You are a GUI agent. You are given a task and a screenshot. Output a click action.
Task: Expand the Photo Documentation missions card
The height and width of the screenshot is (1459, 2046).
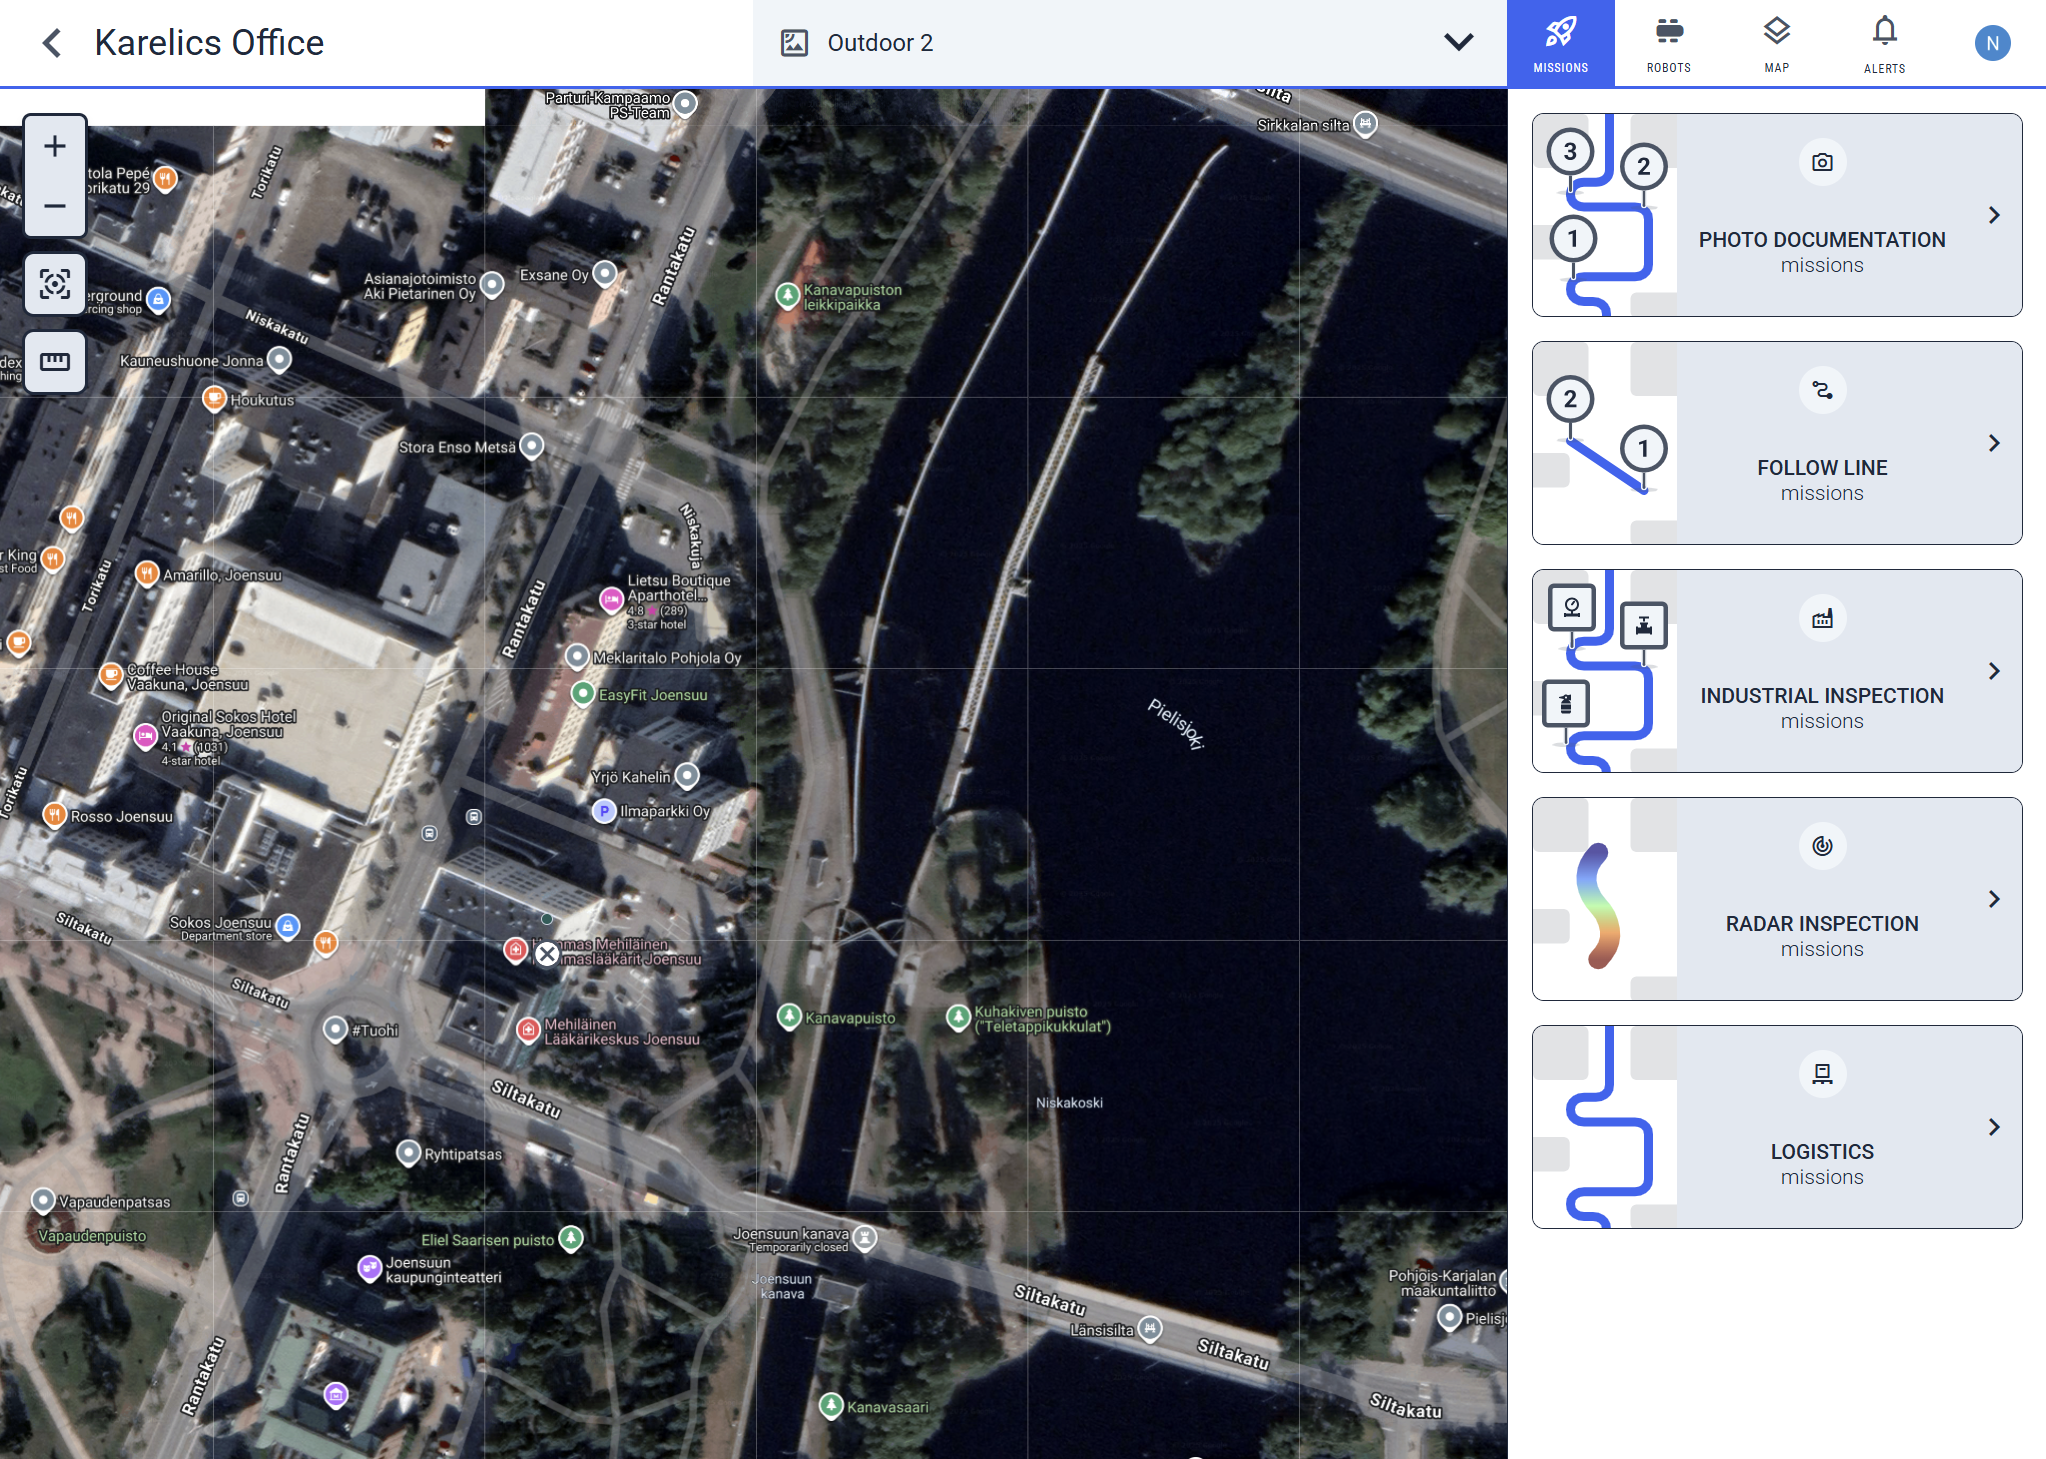[x=1994, y=215]
